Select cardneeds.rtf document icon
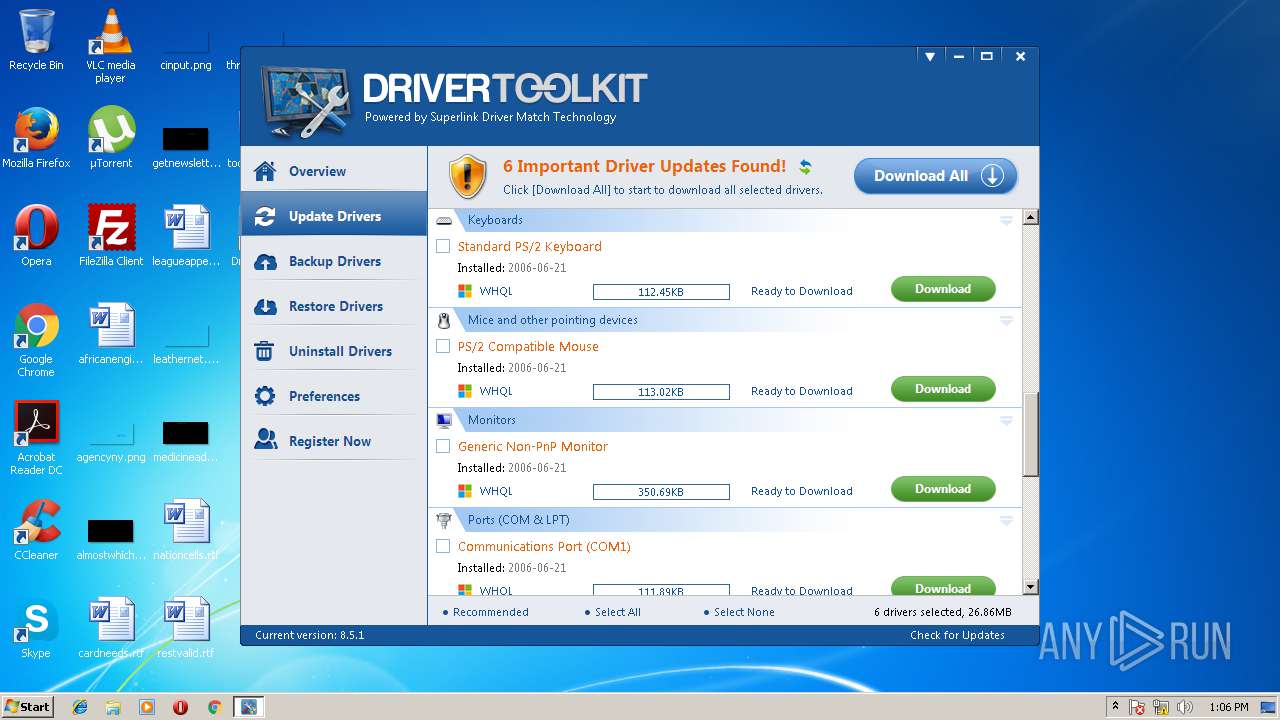Screen dimensions: 1280x720 point(110,628)
